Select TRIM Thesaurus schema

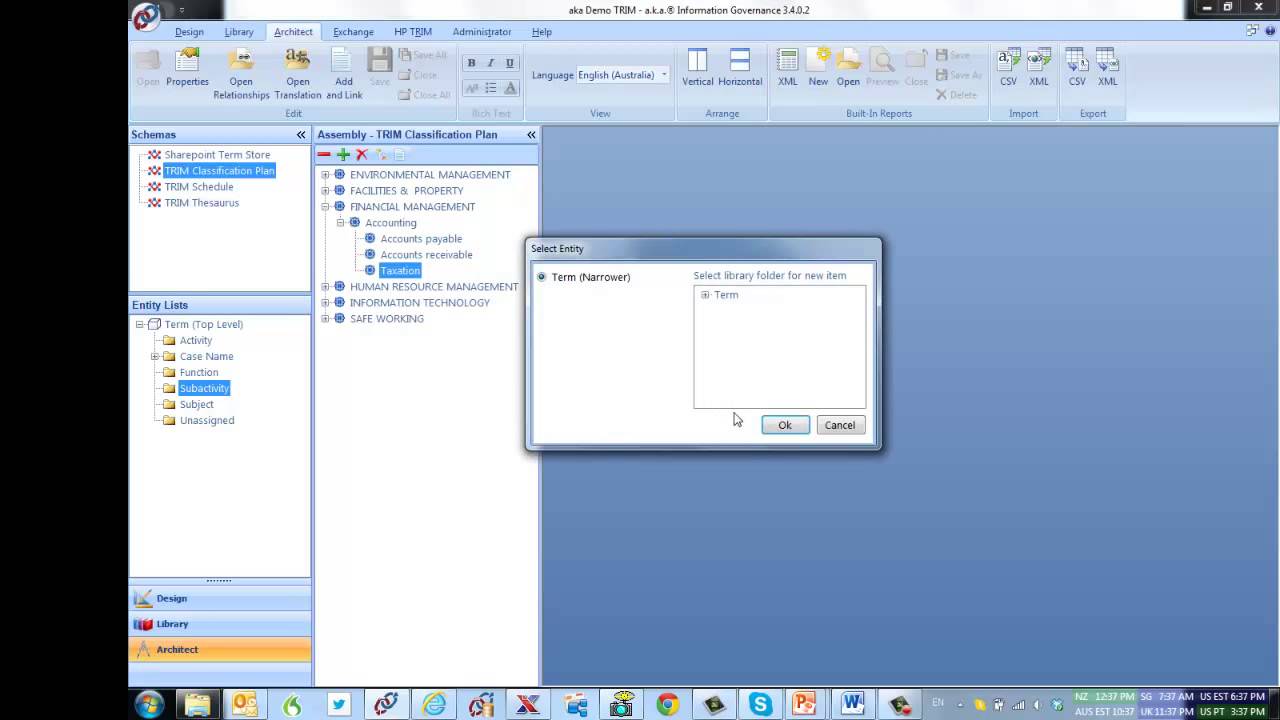(x=201, y=203)
